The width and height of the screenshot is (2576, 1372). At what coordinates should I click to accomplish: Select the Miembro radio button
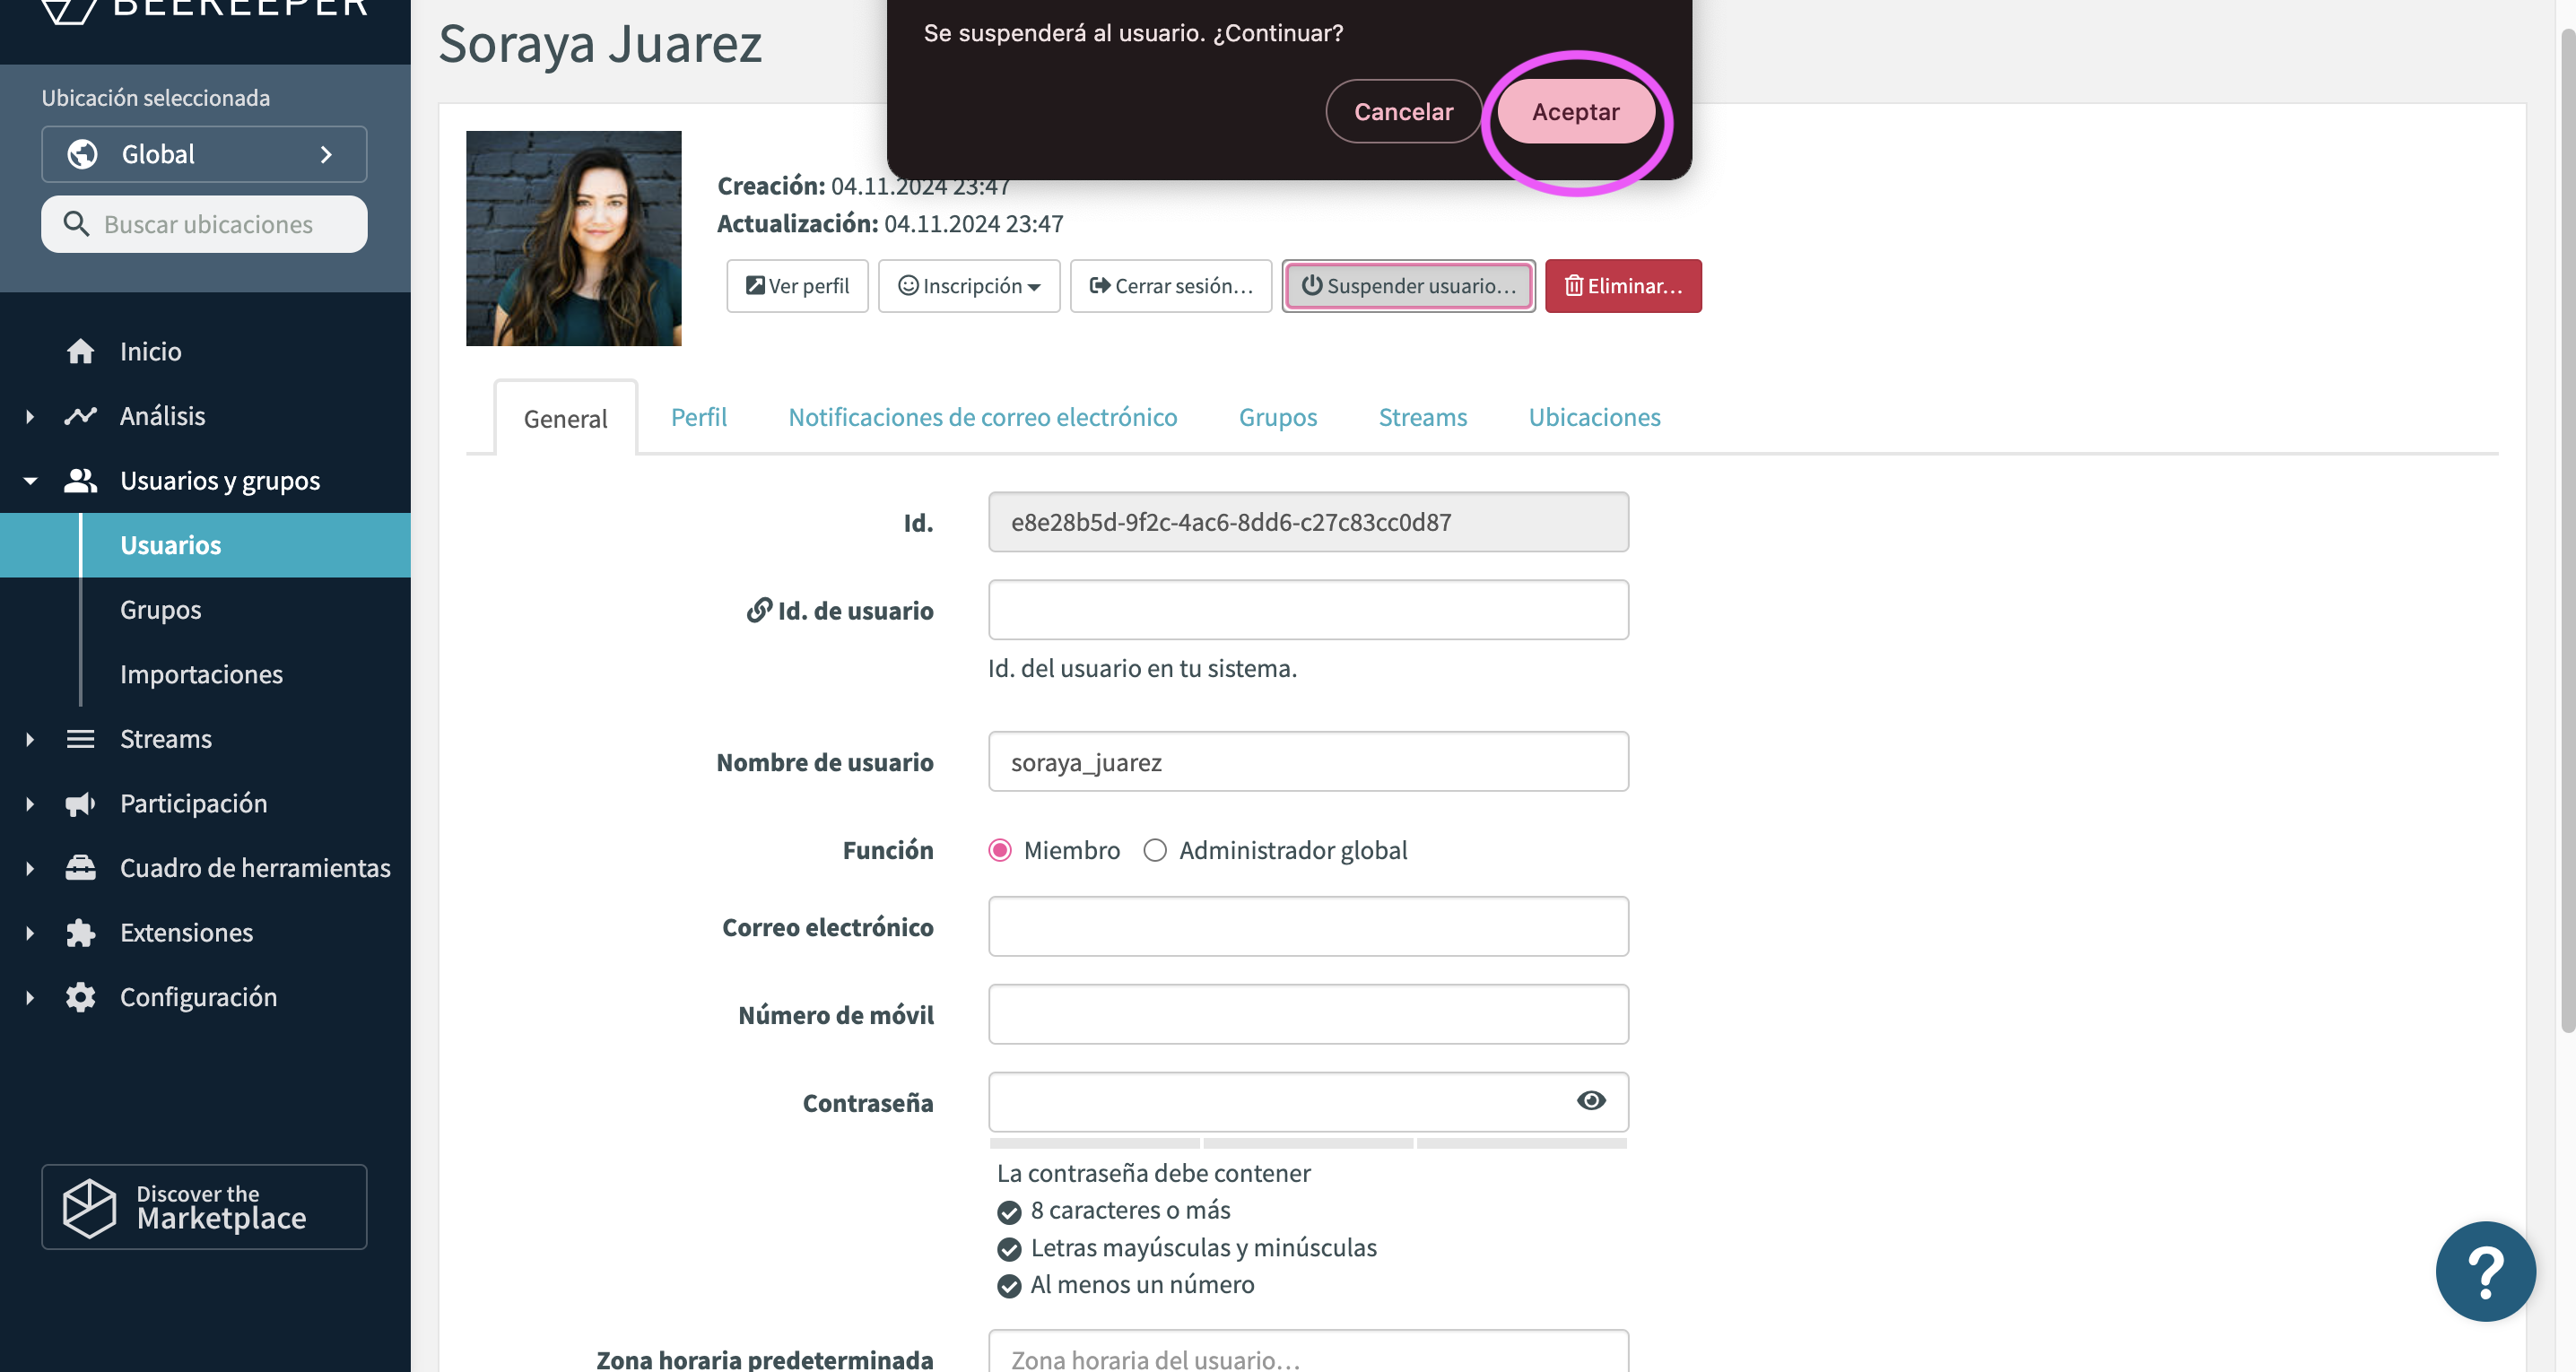tap(999, 850)
